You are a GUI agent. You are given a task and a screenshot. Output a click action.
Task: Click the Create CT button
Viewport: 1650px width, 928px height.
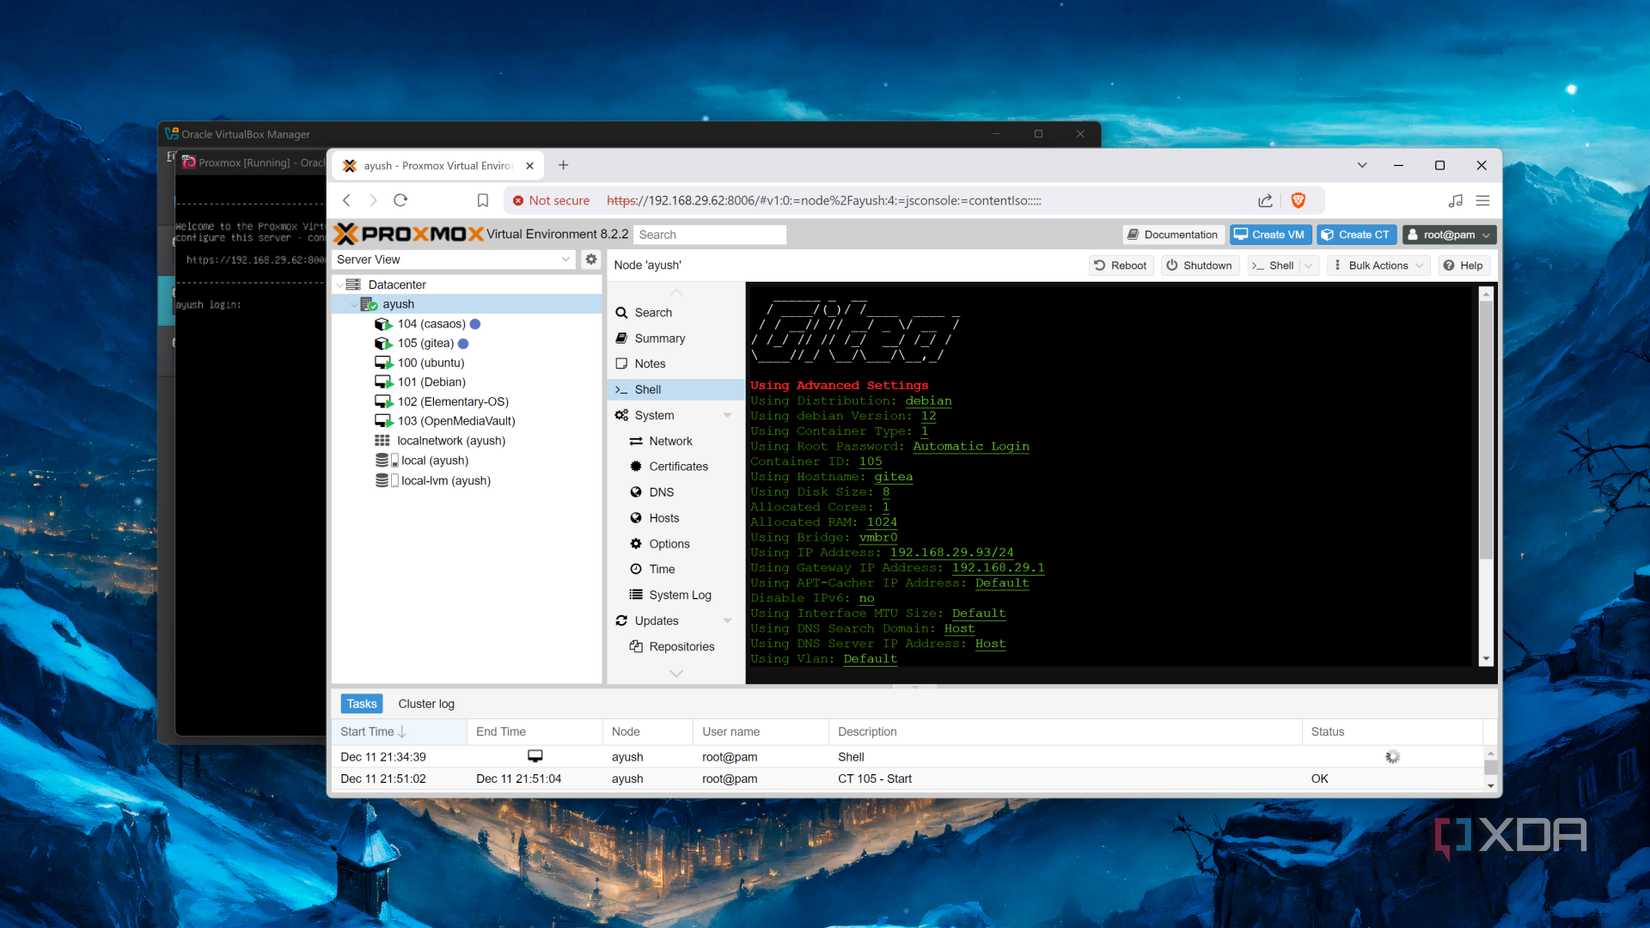coord(1356,234)
